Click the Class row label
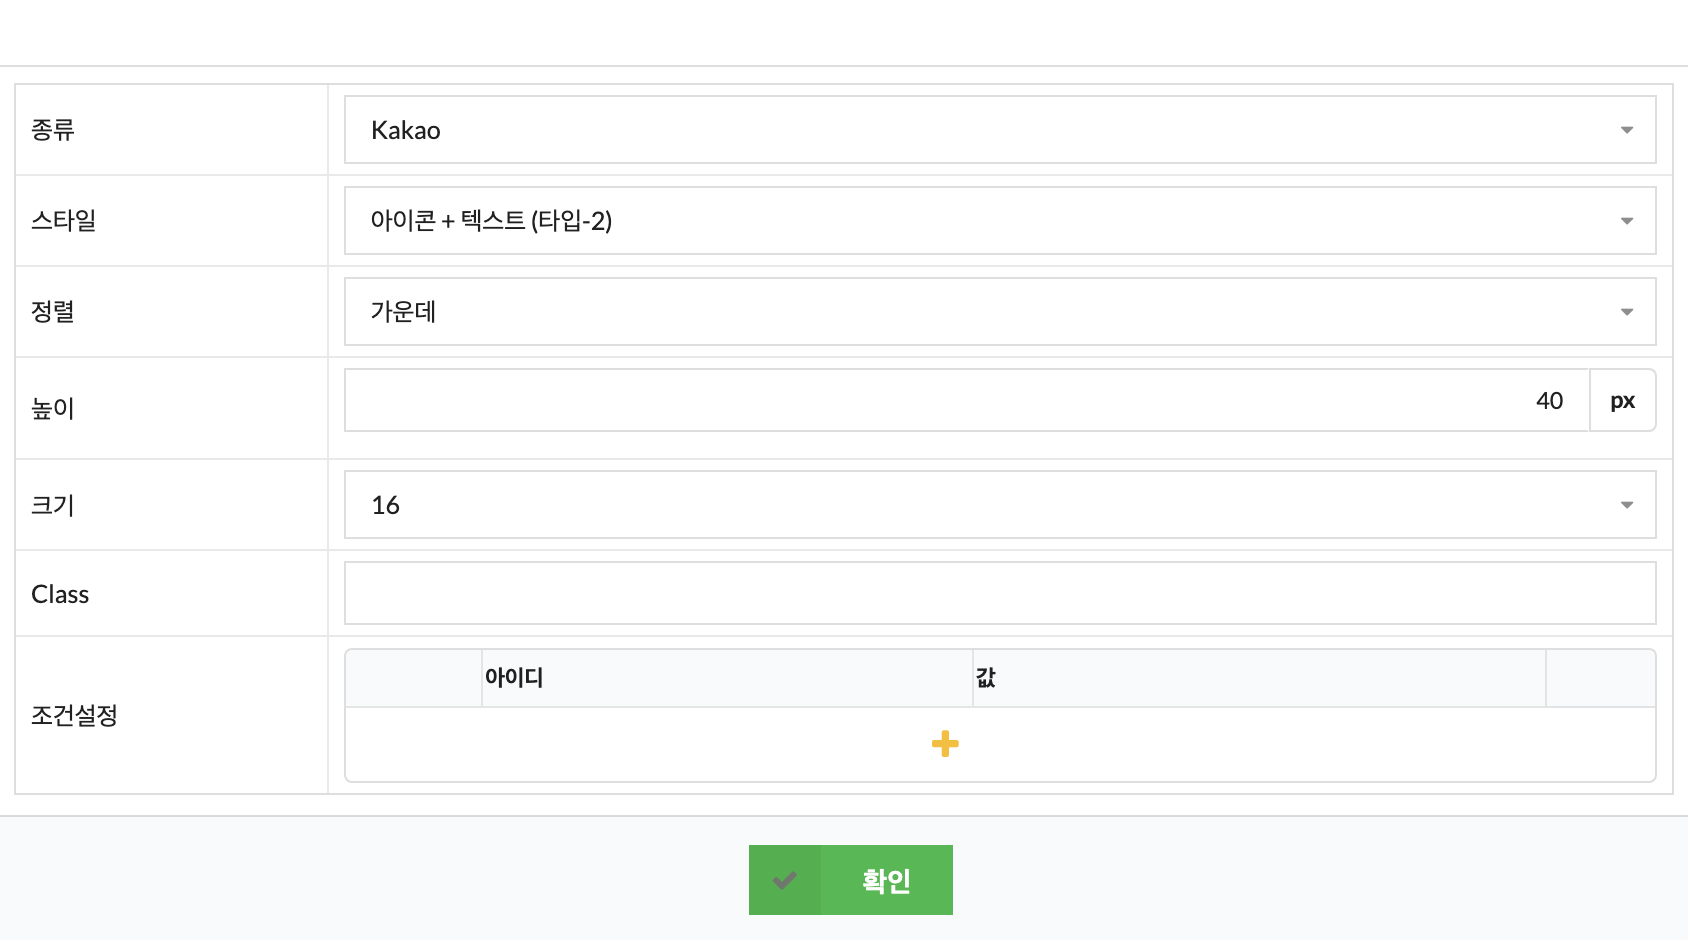1688x940 pixels. [60, 595]
